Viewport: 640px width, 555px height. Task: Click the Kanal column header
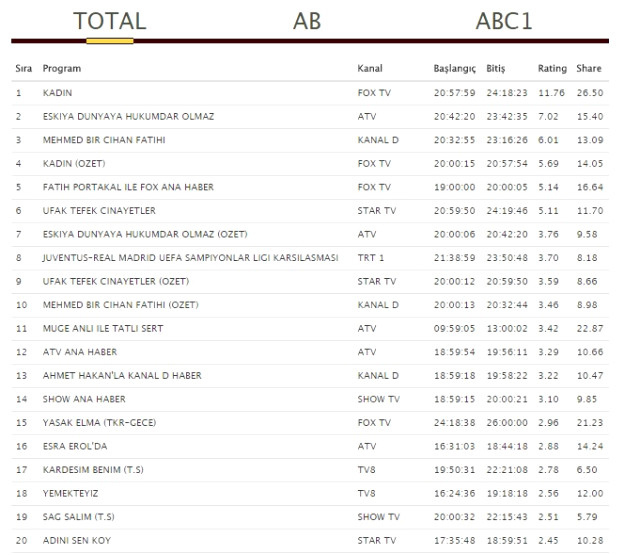coord(370,69)
